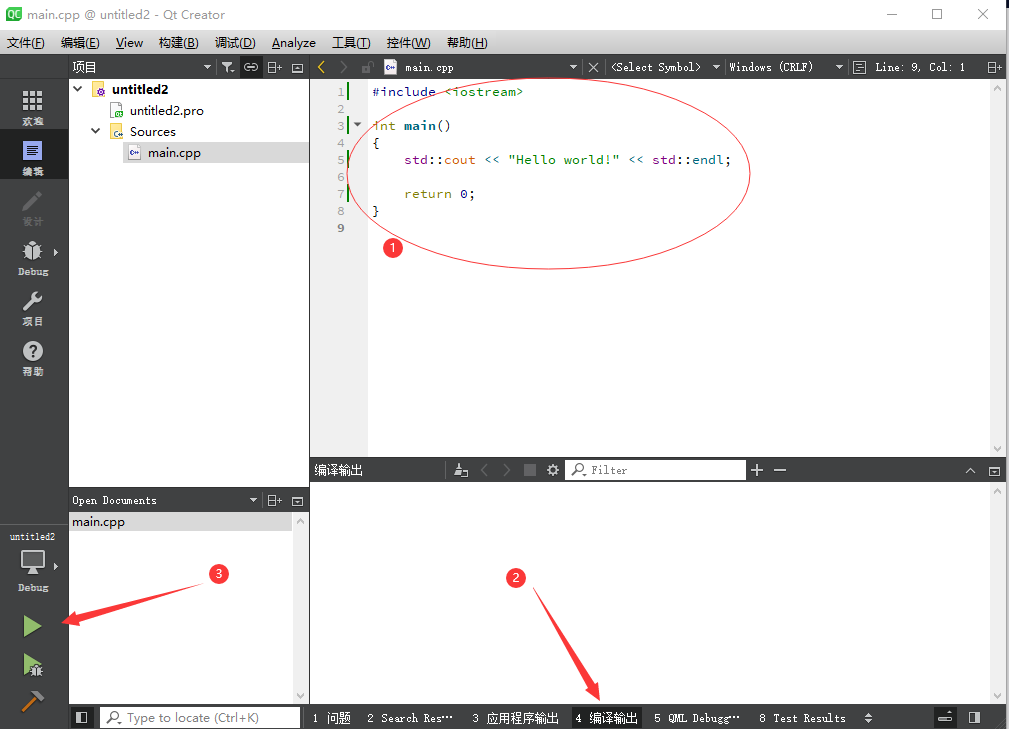Open the 文件(F) menu
The height and width of the screenshot is (729, 1009).
click(26, 42)
